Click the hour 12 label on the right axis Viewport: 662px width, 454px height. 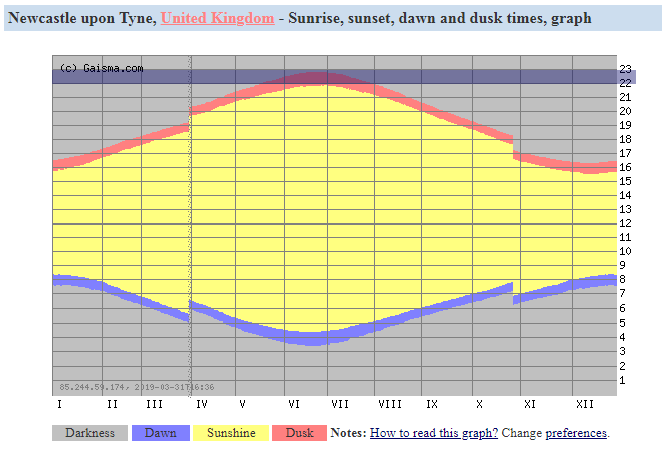point(626,223)
